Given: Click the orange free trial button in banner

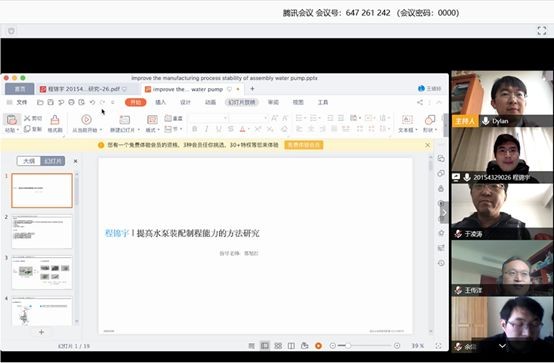Looking at the screenshot, I should coord(304,145).
